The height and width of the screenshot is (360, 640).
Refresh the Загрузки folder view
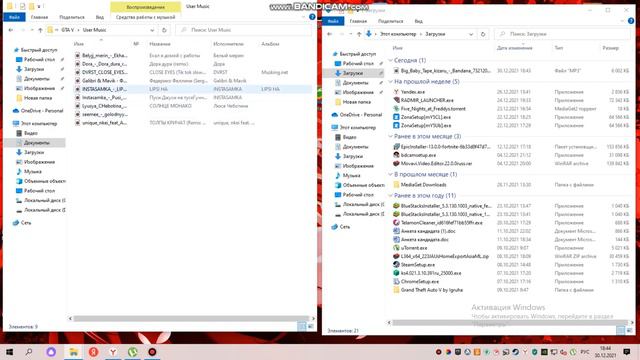pyautogui.click(x=483, y=34)
